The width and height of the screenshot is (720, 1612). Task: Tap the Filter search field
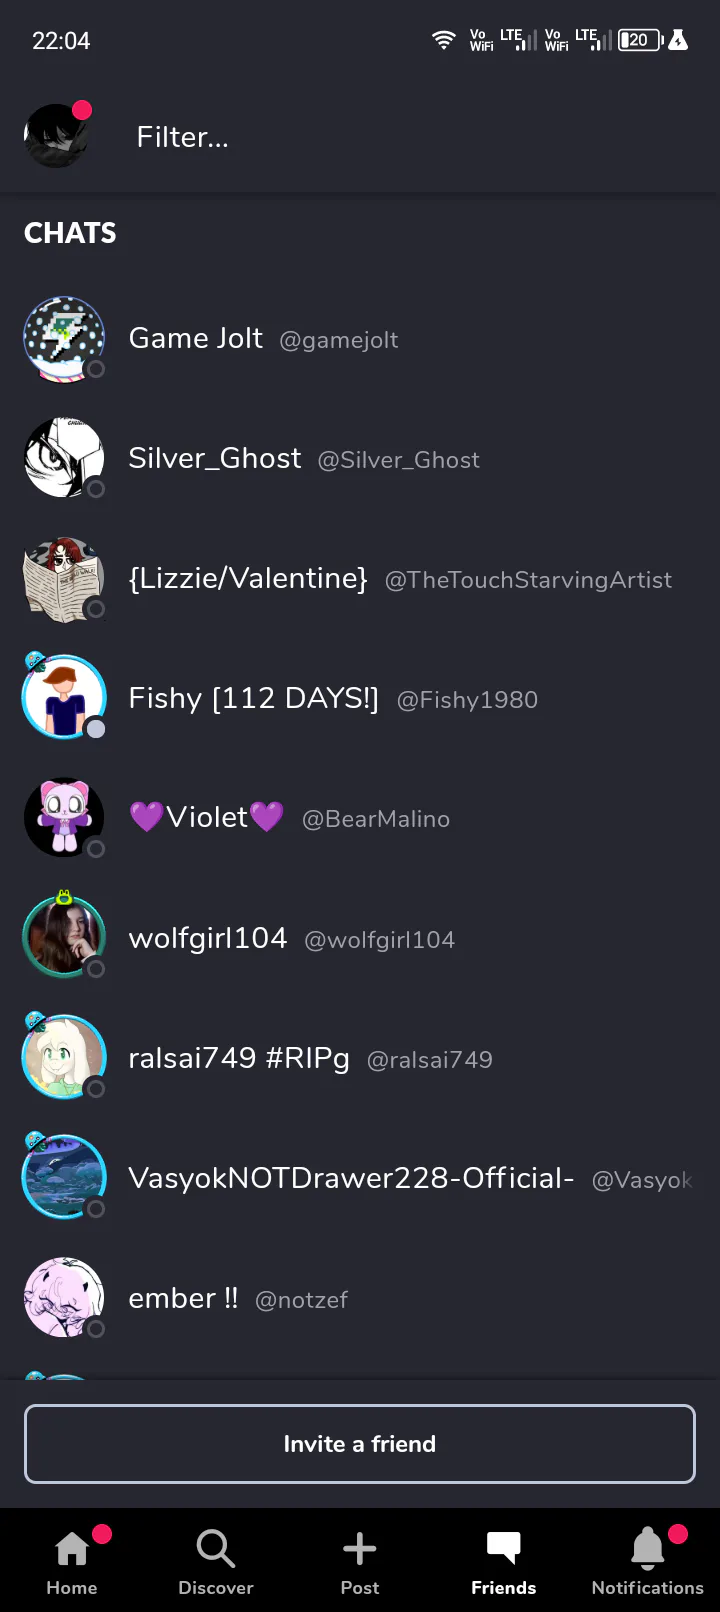click(400, 137)
